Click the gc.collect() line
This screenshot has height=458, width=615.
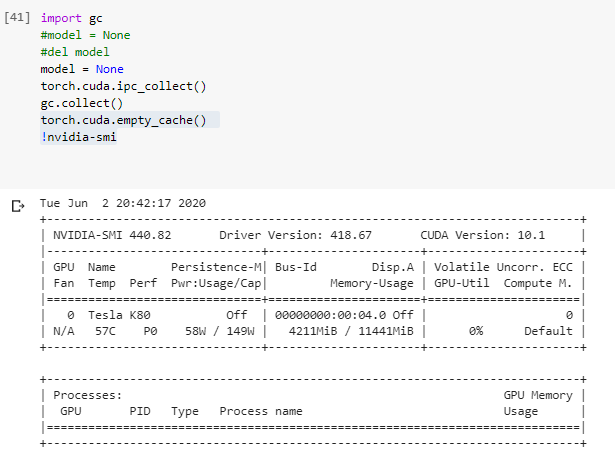click(82, 103)
